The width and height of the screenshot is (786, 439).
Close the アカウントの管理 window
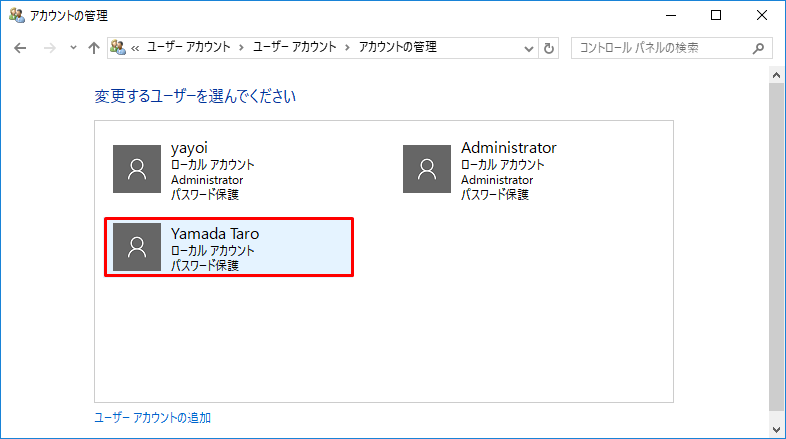(761, 16)
